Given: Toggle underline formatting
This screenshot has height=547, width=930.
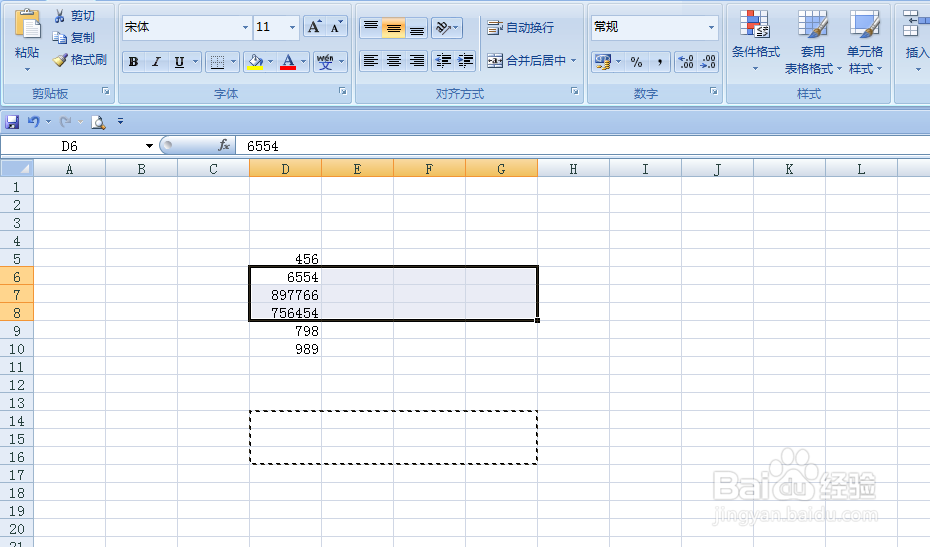Looking at the screenshot, I should (x=179, y=62).
